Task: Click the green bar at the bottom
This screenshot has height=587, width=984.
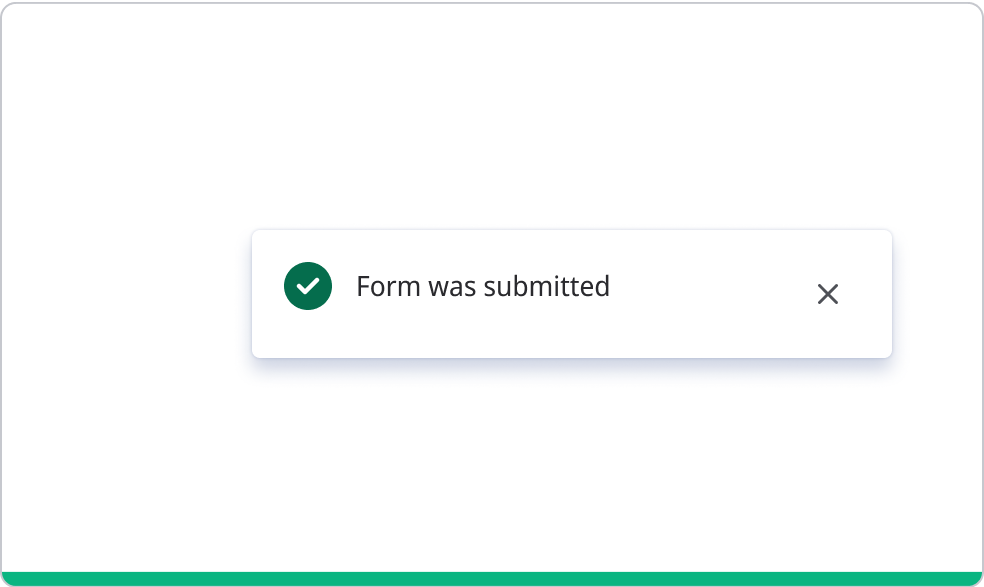Action: pos(492,579)
